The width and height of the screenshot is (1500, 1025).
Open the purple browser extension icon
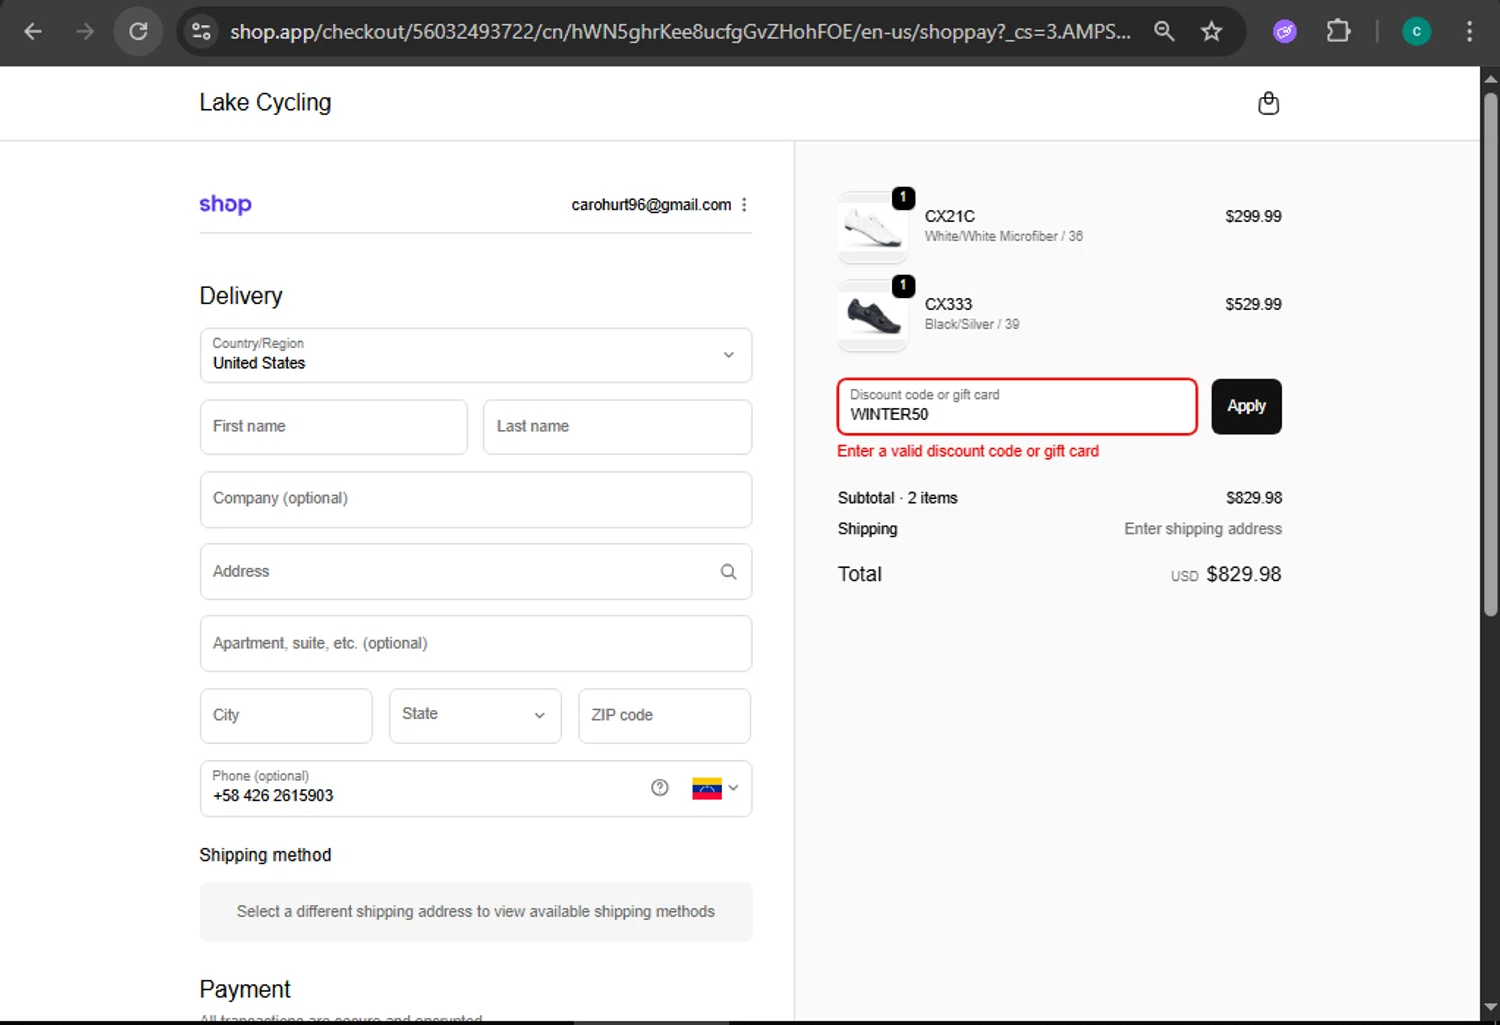tap(1285, 32)
